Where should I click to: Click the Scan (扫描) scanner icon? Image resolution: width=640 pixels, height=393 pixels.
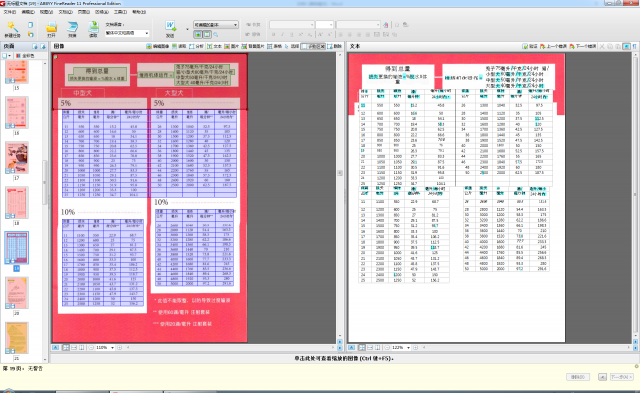coord(72,27)
